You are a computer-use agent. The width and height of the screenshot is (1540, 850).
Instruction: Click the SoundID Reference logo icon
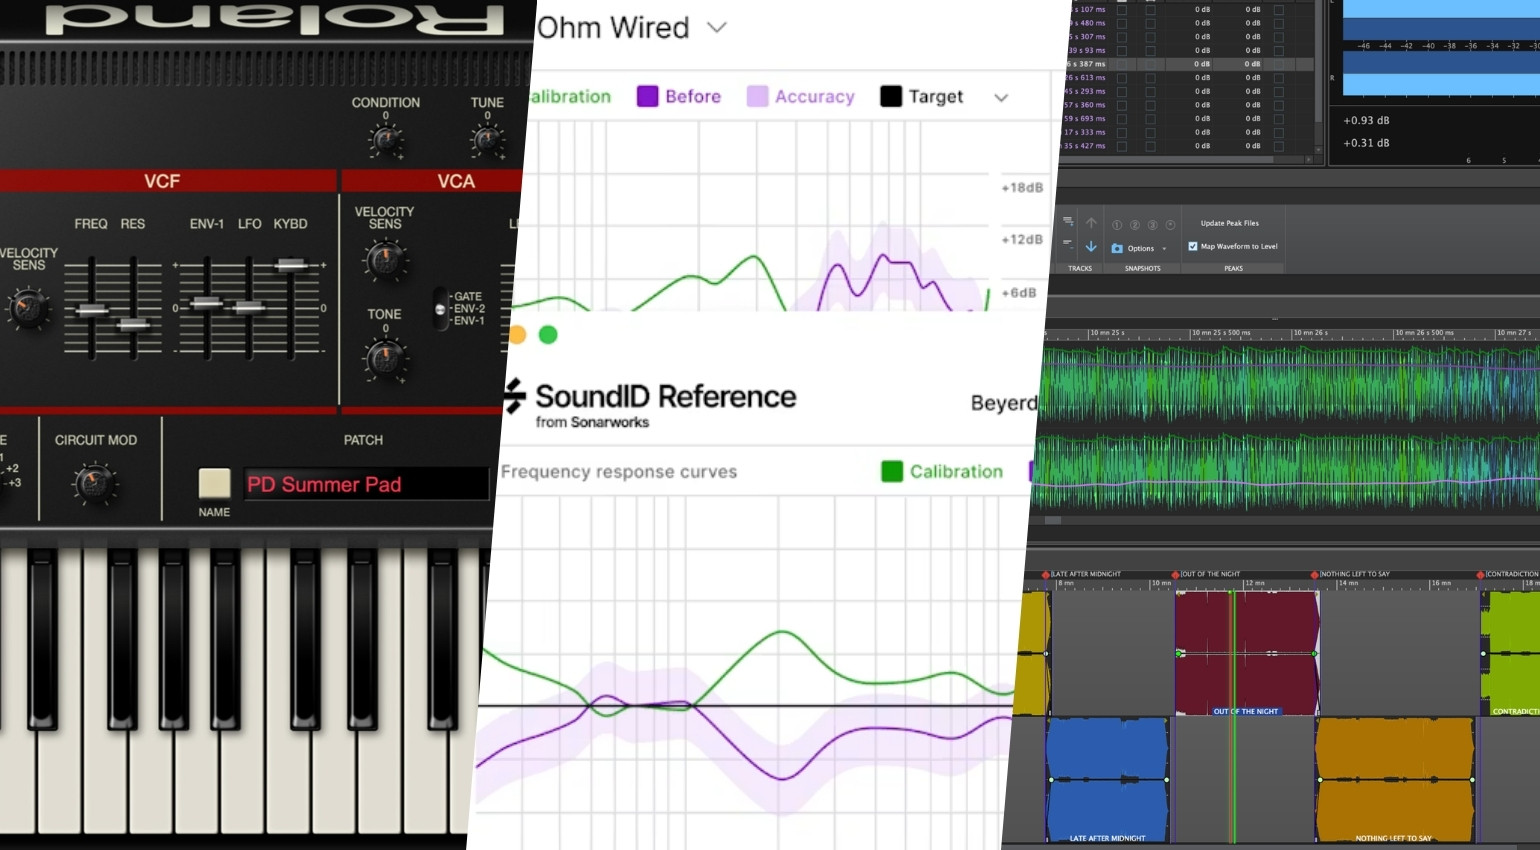pos(515,396)
